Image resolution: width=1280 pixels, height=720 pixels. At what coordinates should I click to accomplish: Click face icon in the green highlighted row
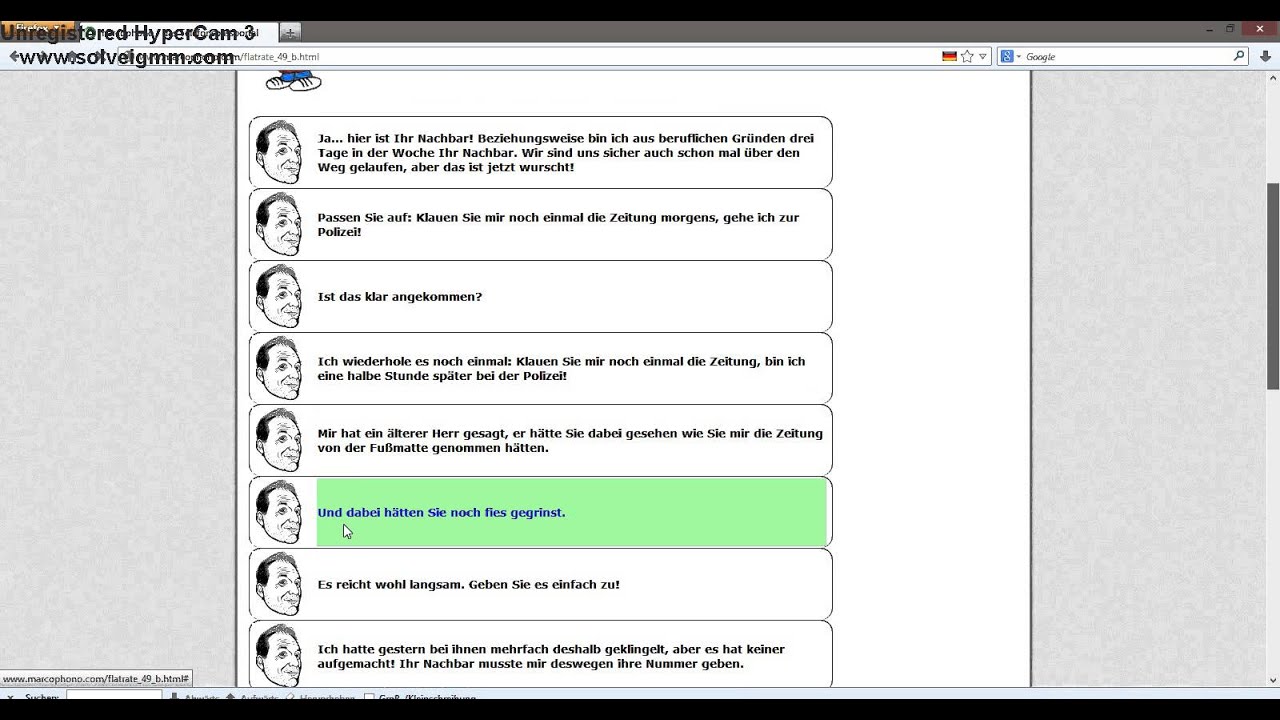click(279, 512)
